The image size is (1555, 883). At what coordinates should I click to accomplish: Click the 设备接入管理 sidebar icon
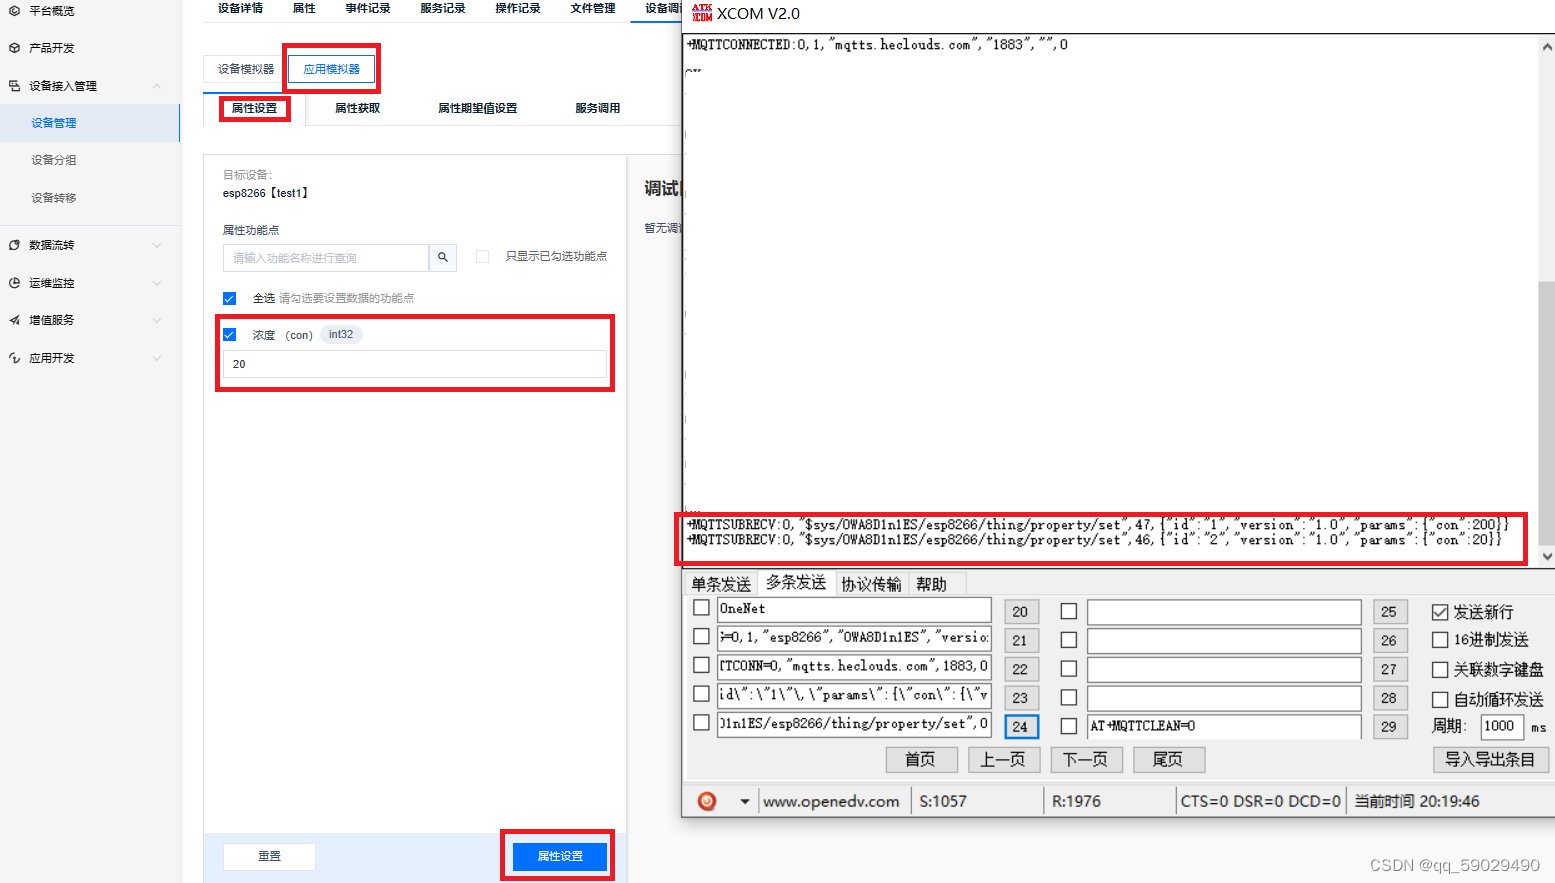(16, 85)
